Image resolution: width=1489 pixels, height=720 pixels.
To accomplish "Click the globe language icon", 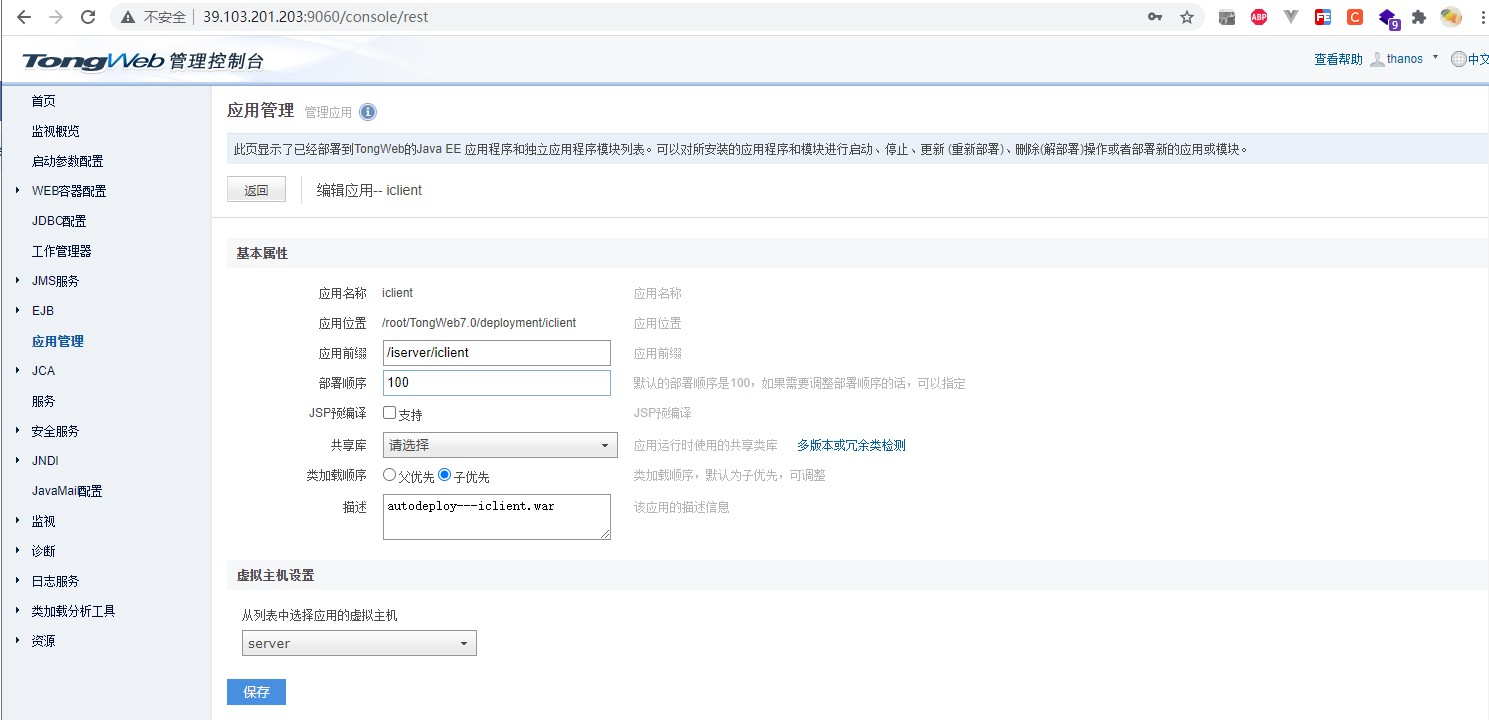I will (1458, 59).
